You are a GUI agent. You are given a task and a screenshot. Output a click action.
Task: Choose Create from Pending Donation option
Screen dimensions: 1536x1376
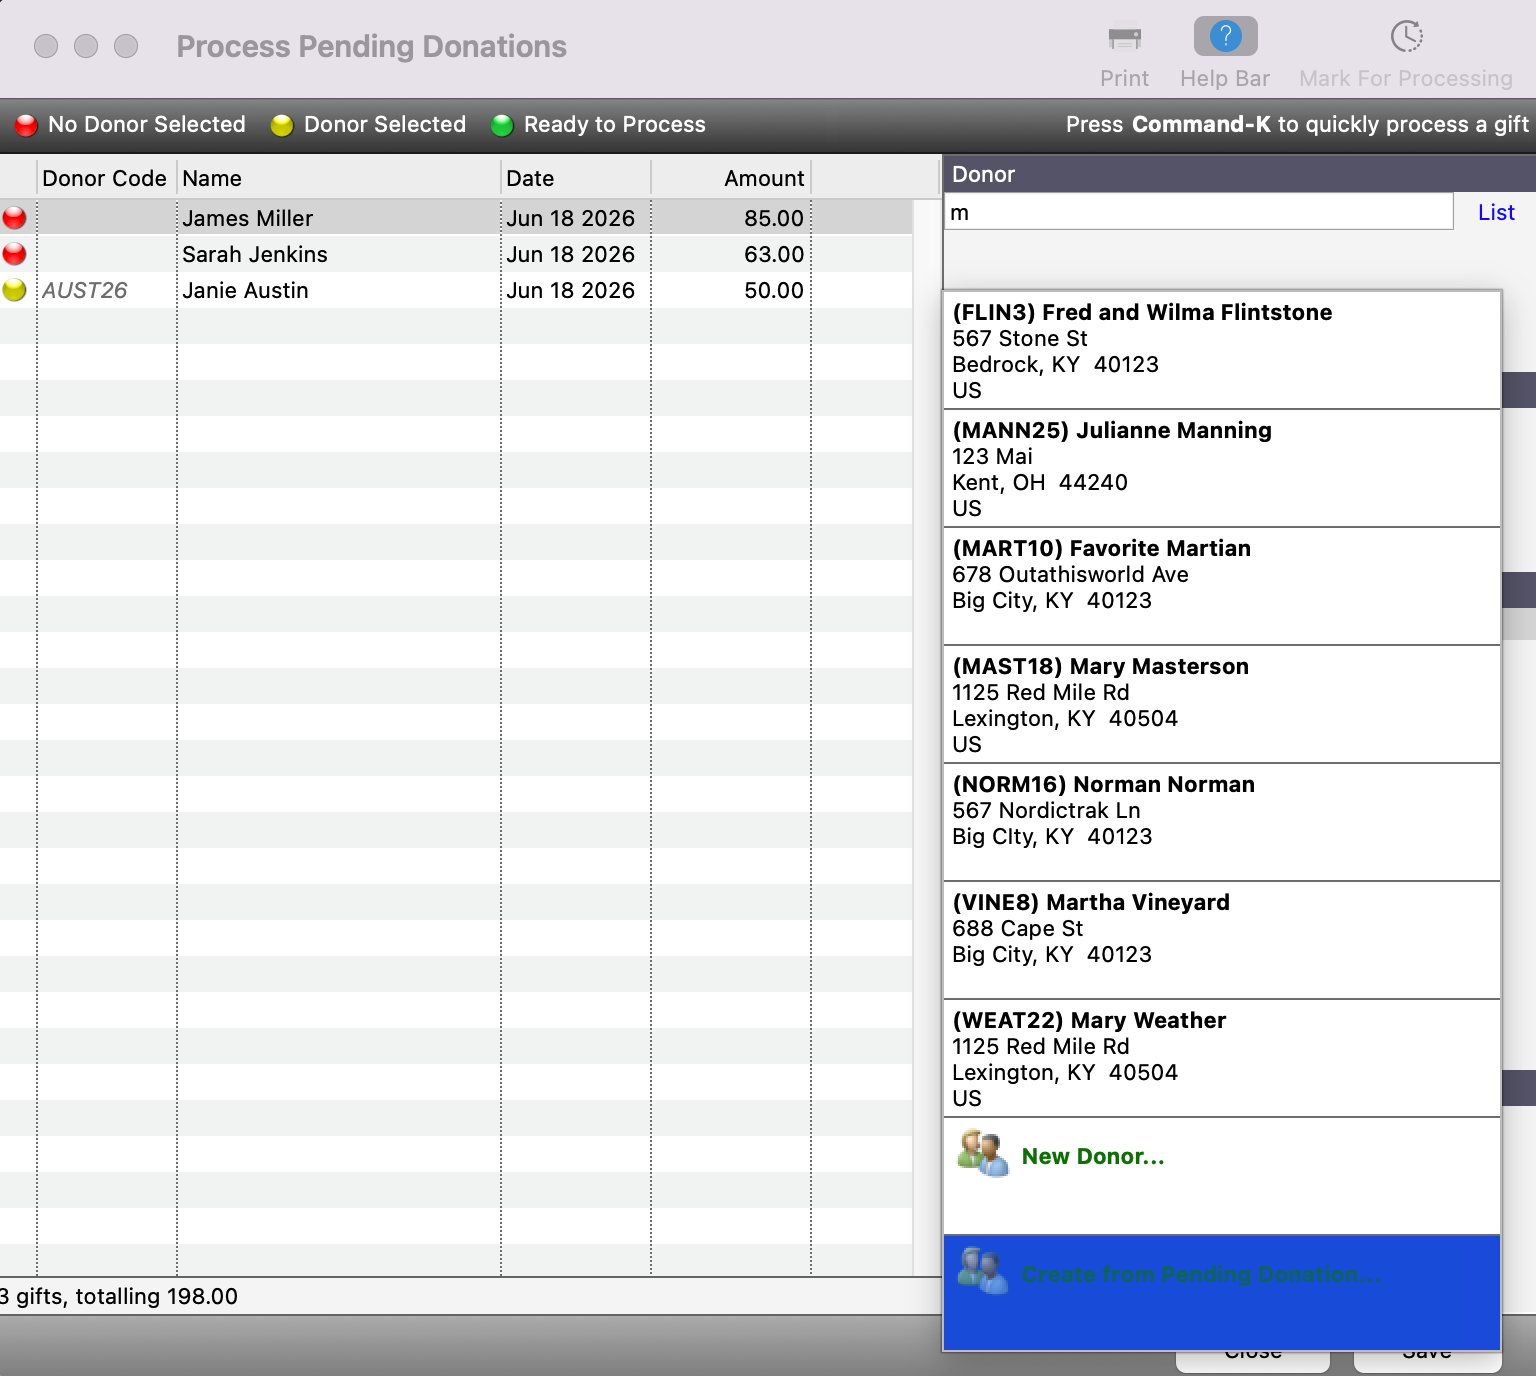1222,1293
